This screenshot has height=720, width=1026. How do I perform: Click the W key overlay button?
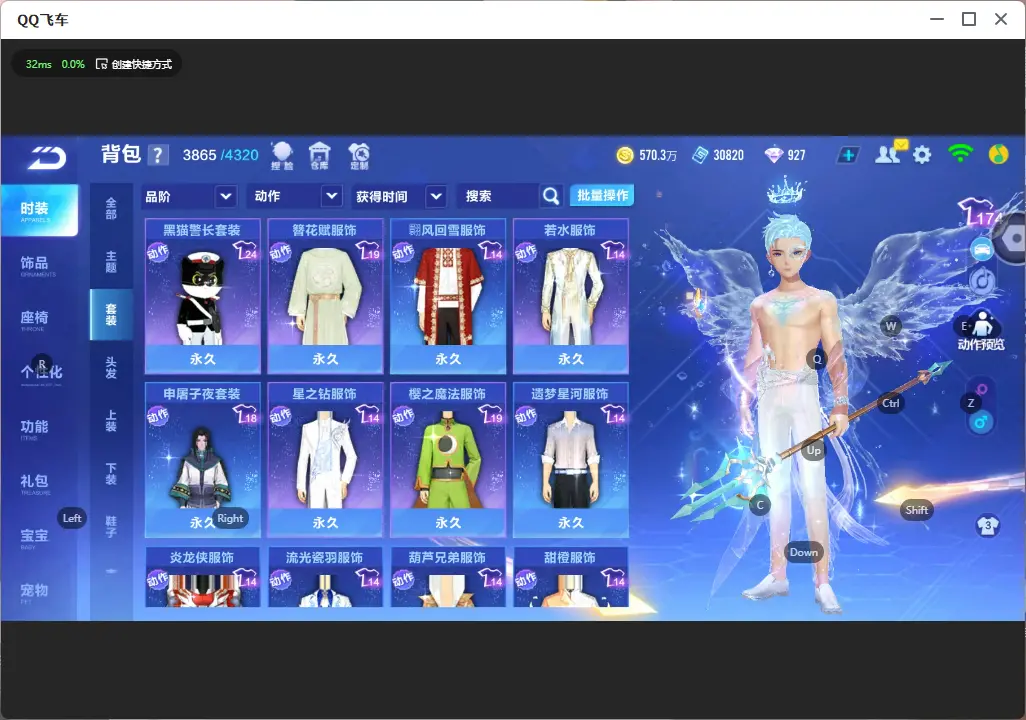pos(891,326)
